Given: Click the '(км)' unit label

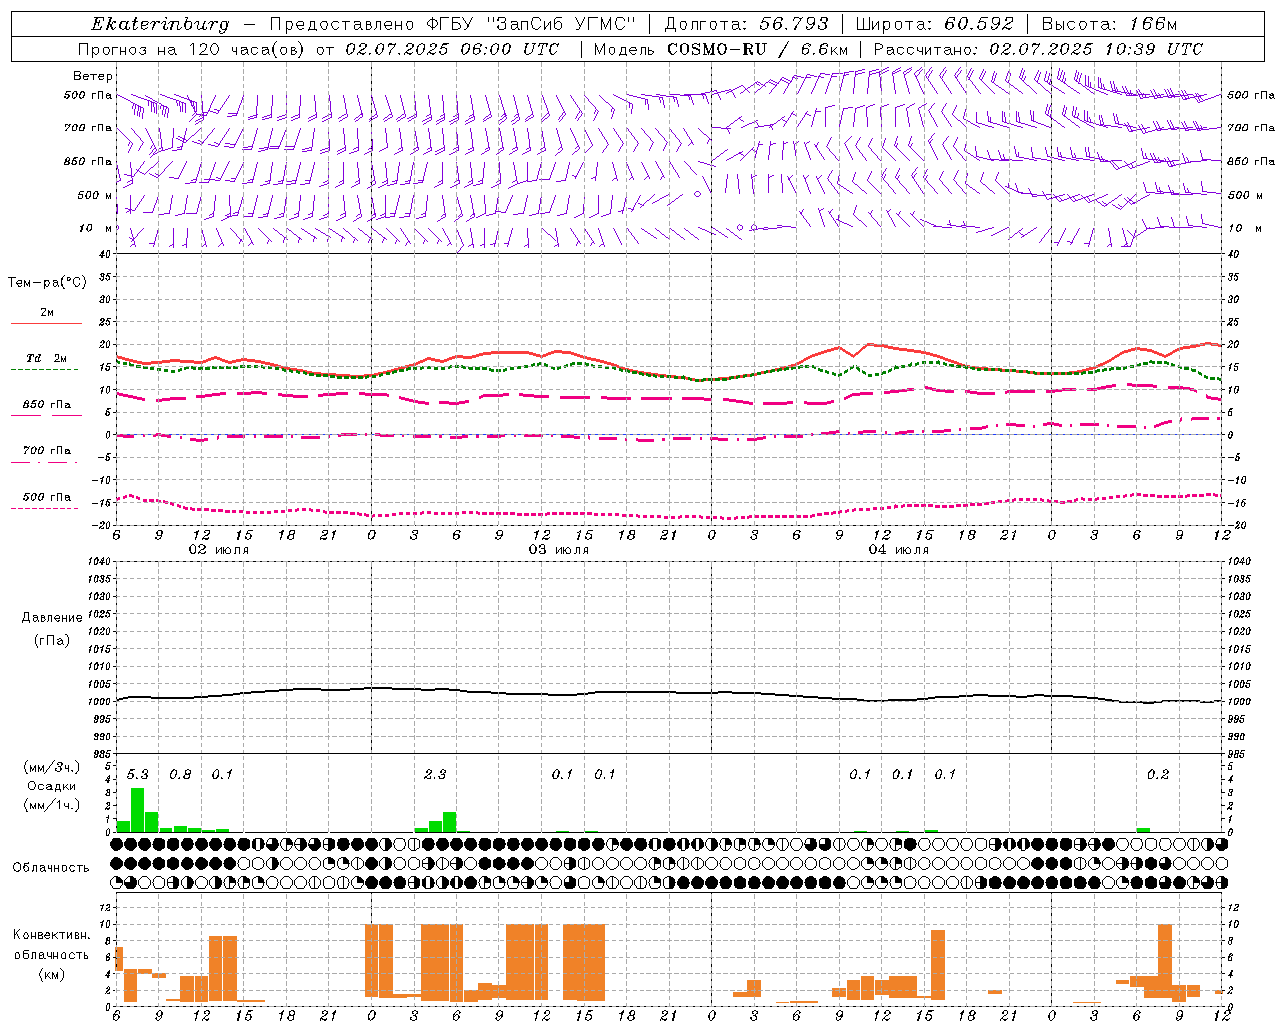Looking at the screenshot, I should coord(52,973).
